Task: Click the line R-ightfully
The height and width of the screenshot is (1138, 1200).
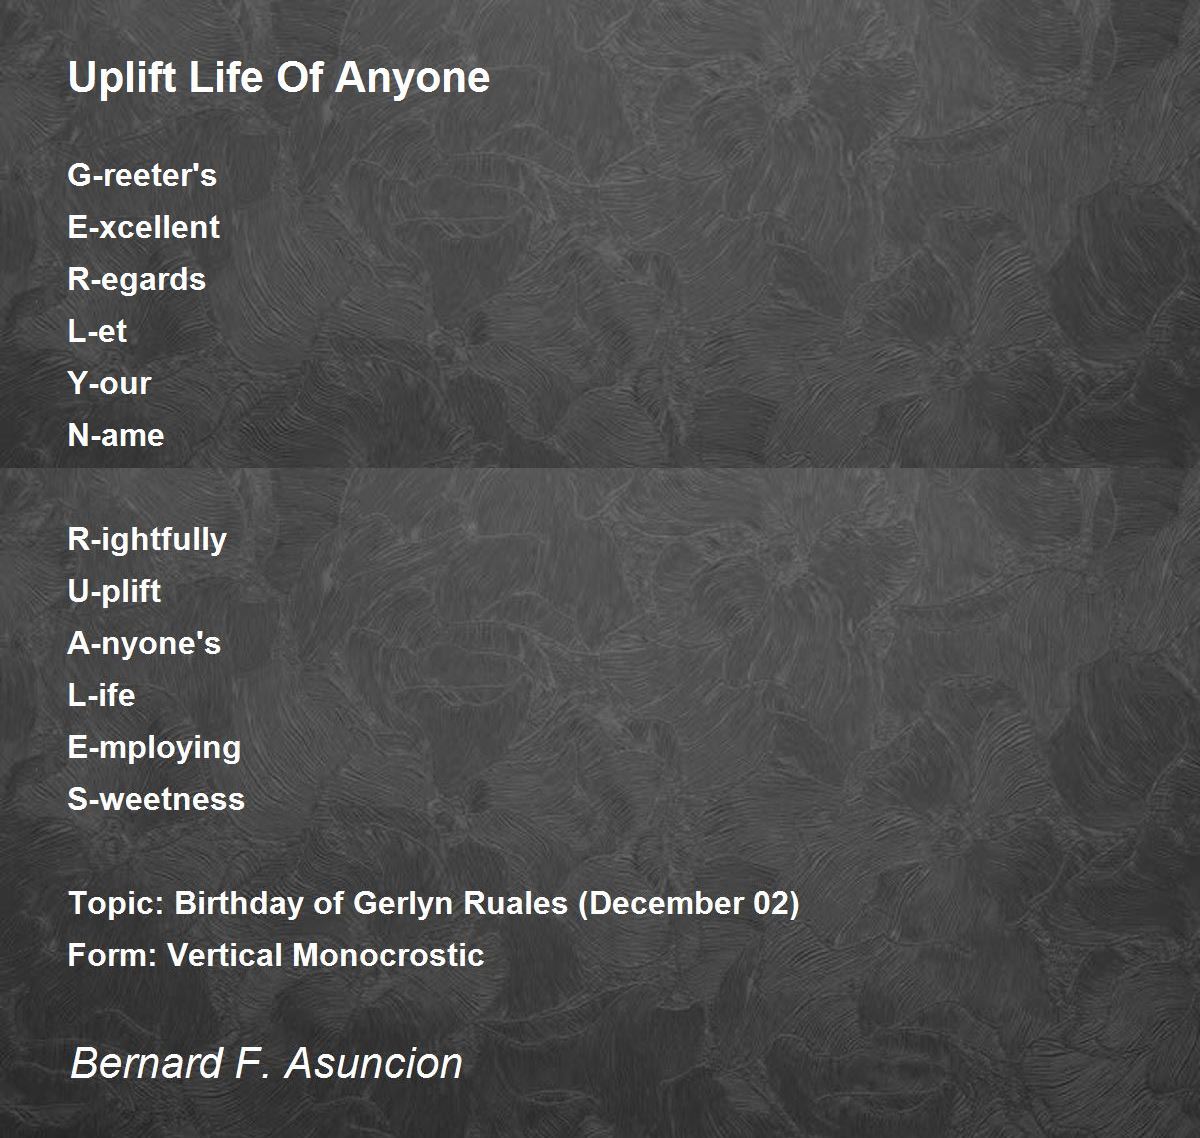Action: click(147, 539)
